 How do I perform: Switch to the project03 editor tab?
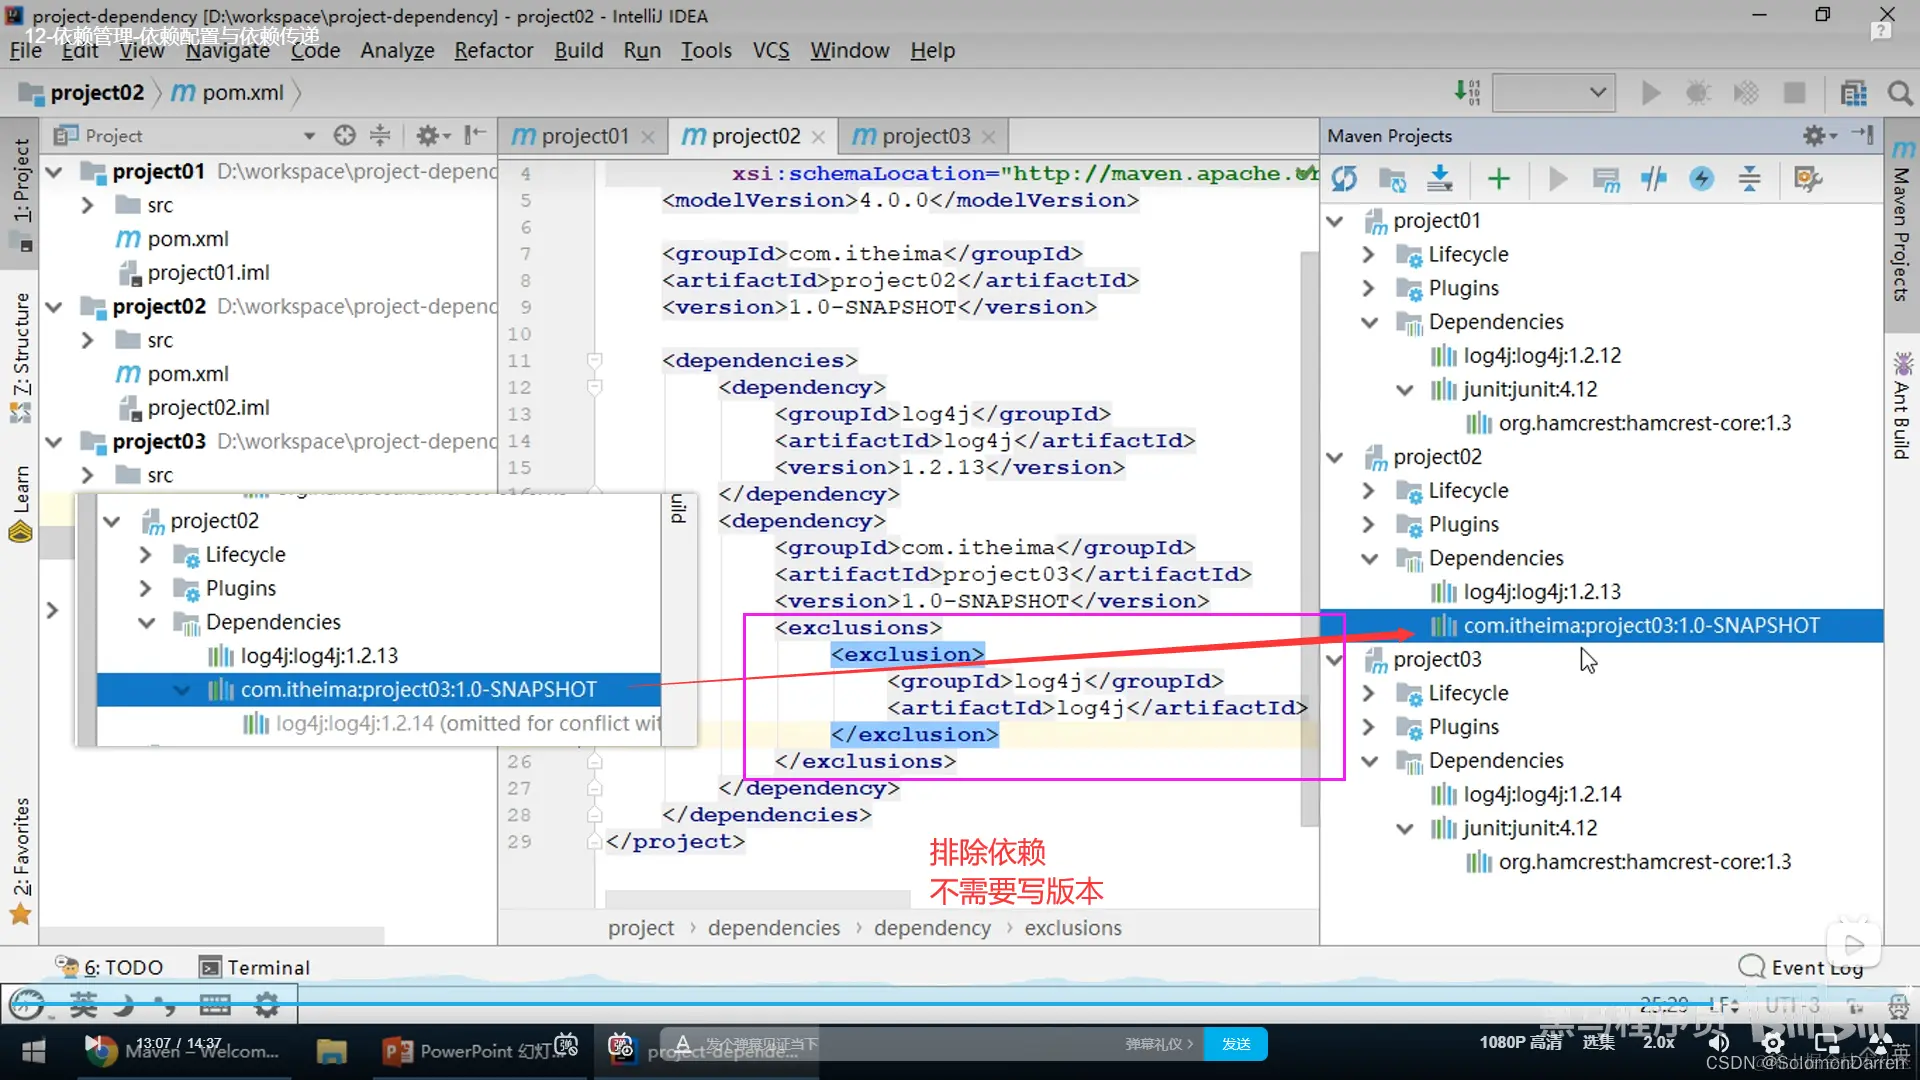925,136
